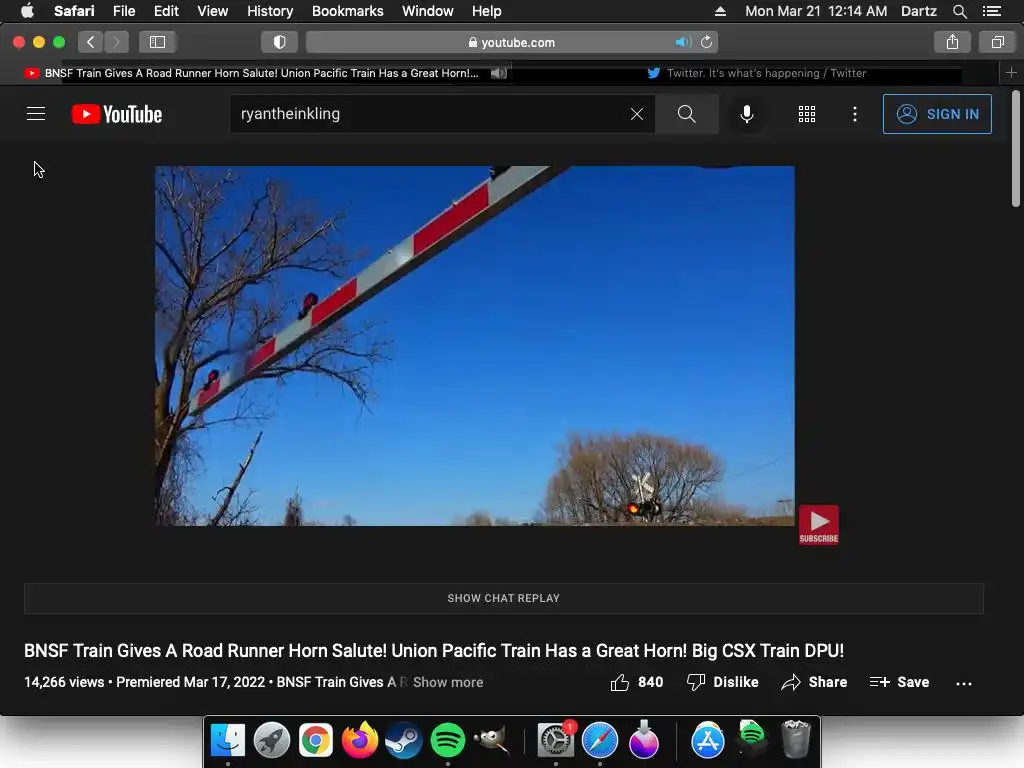Click the video player frame
1024x768 pixels.
click(475, 345)
